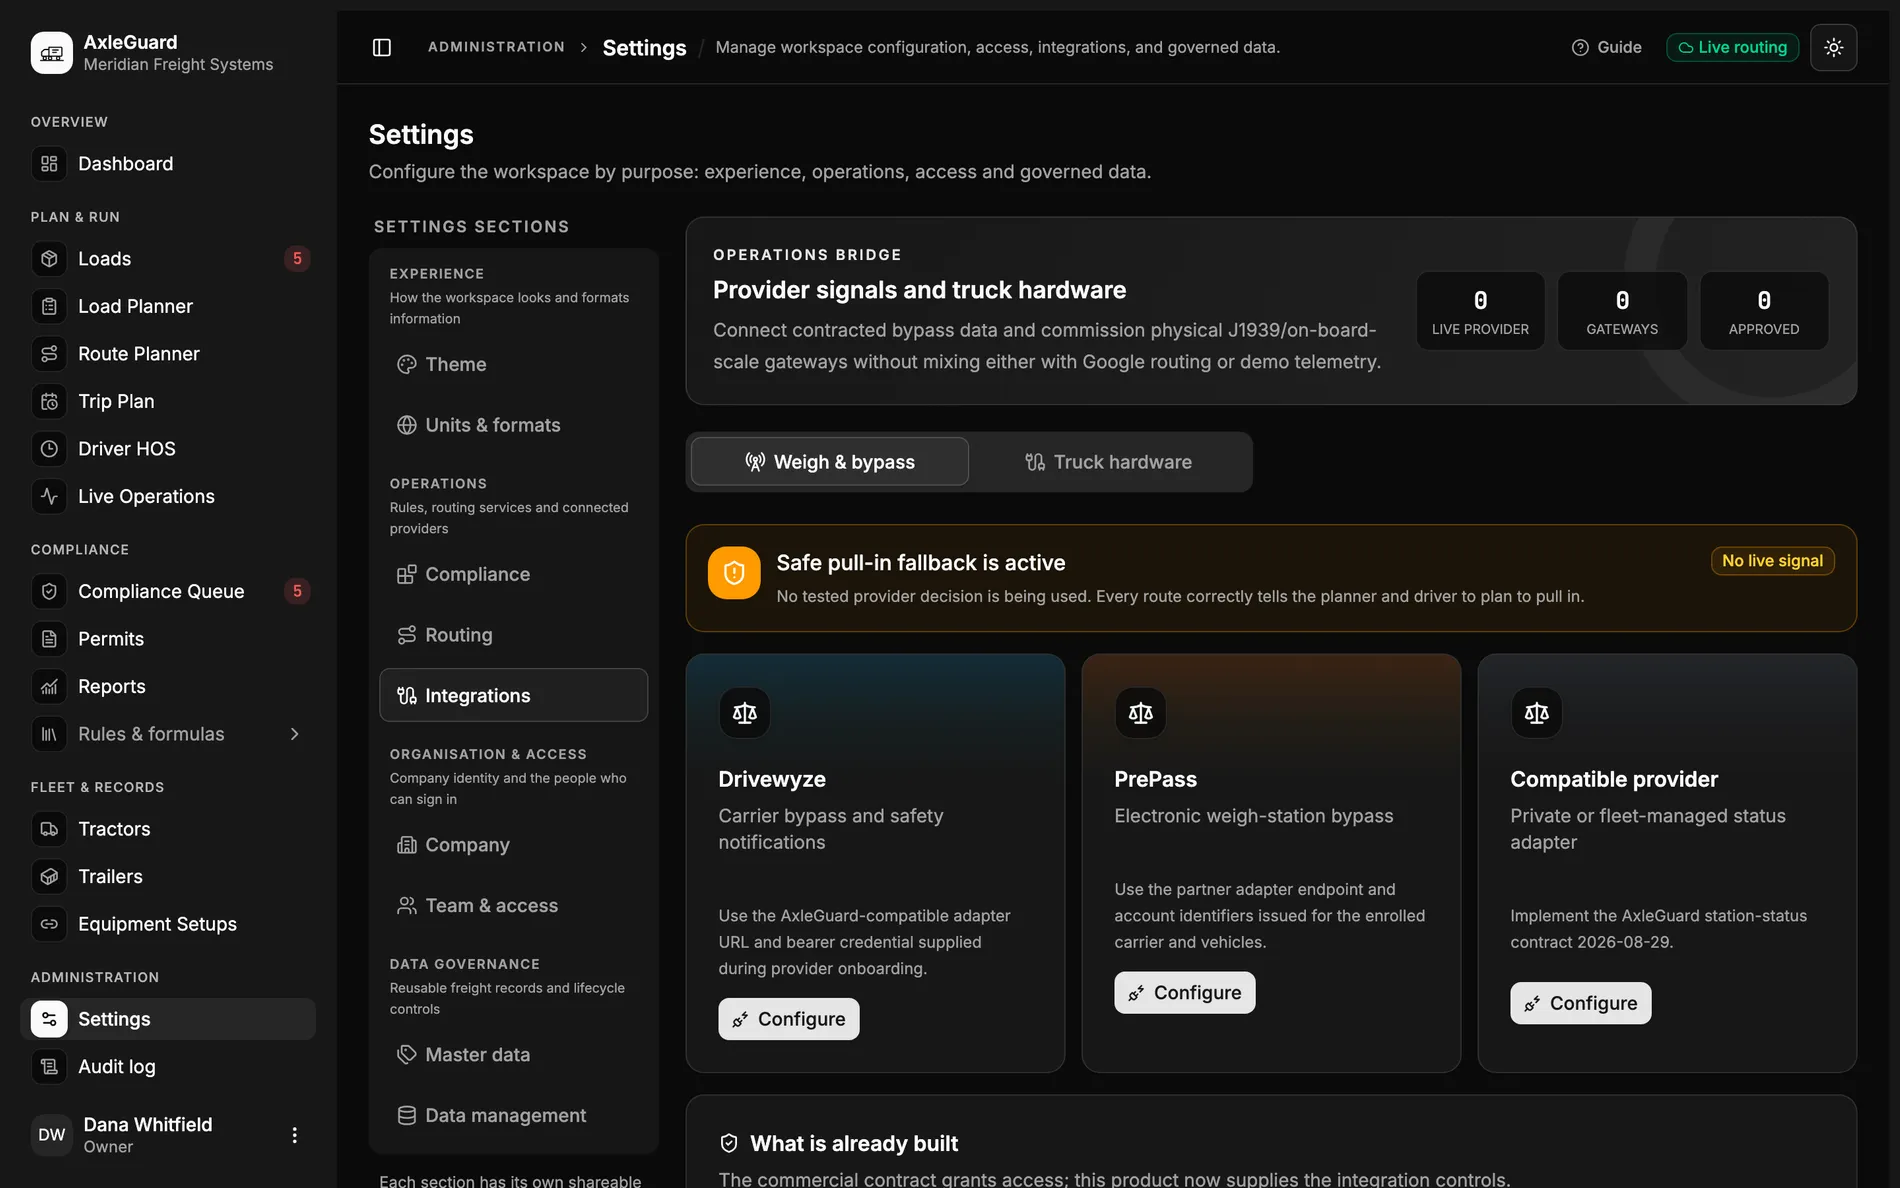Open the Master data section

click(x=514, y=1055)
